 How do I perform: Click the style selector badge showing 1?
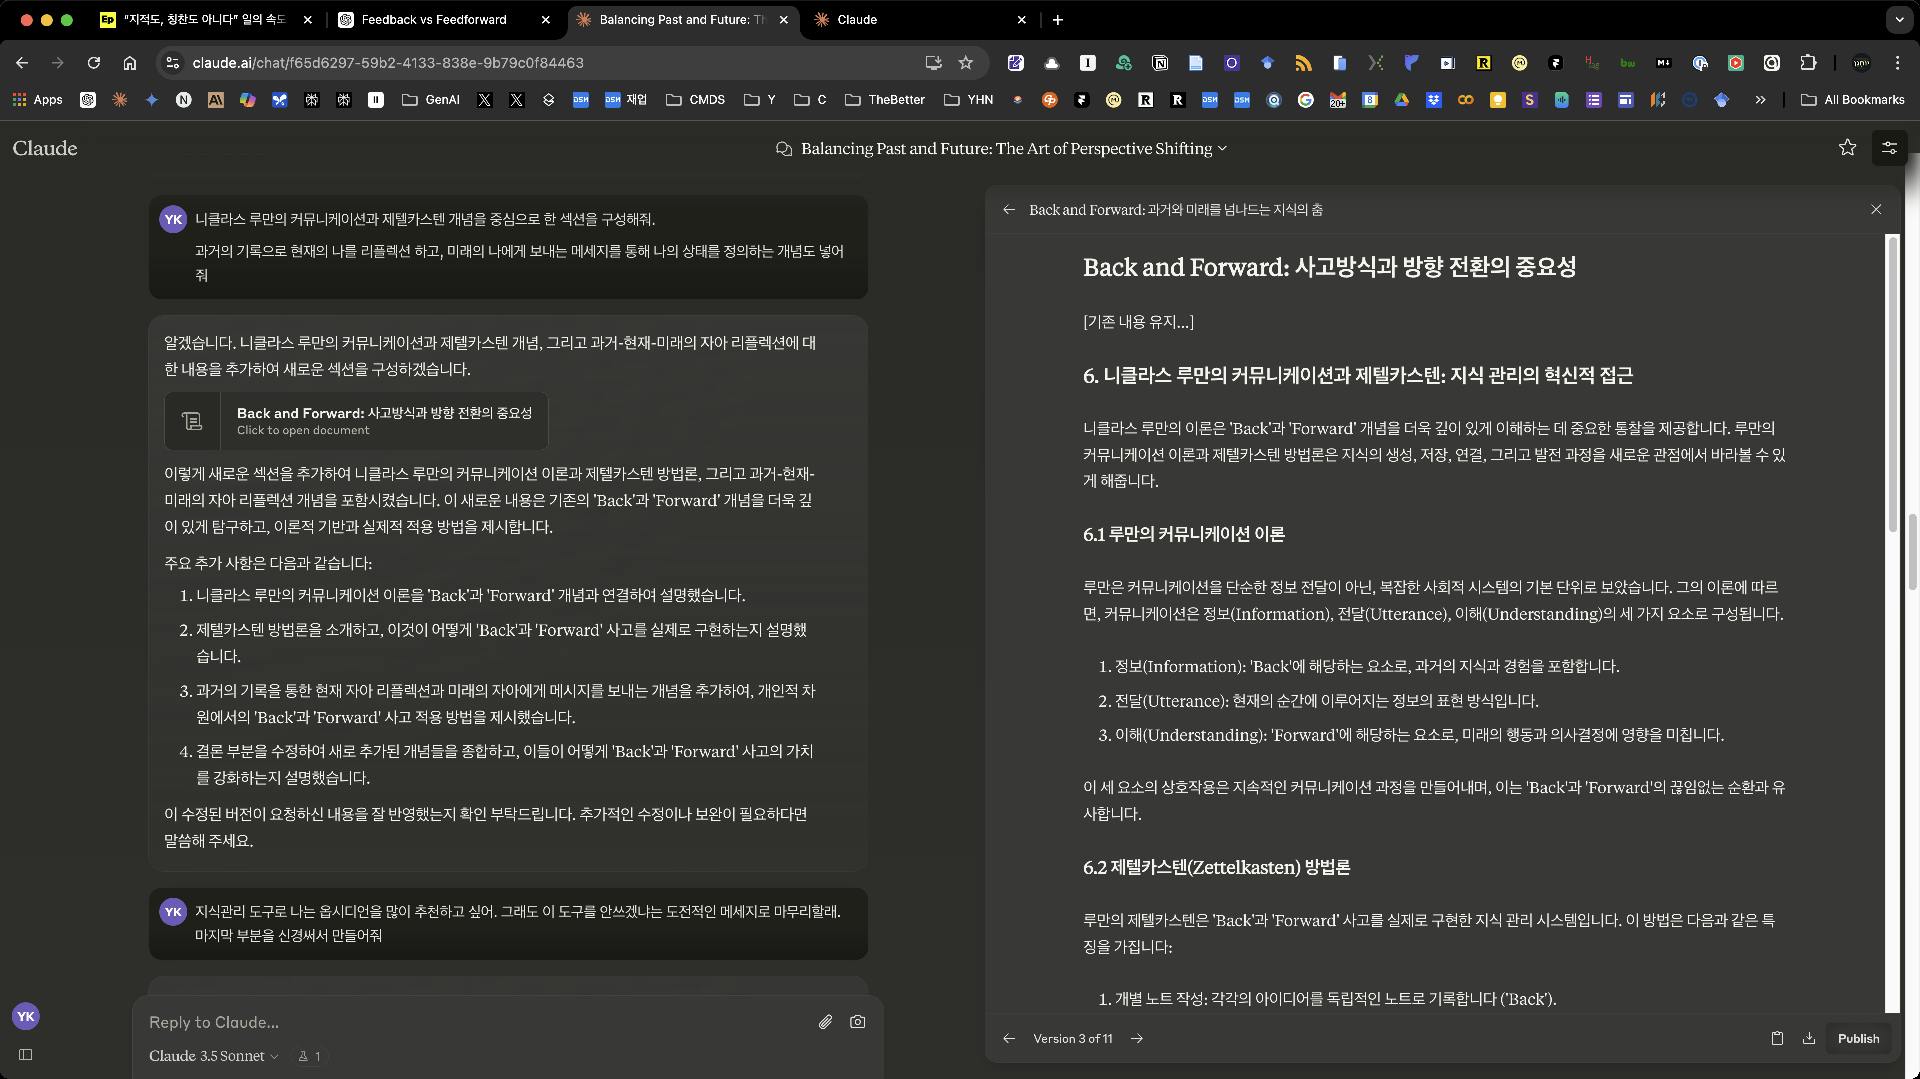pos(309,1056)
